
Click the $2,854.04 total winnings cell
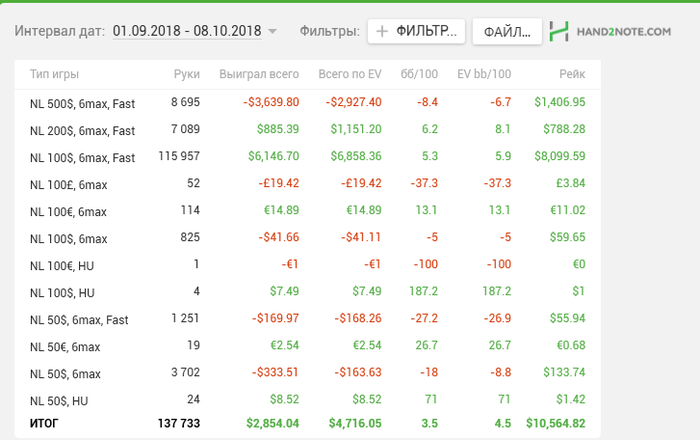[273, 423]
